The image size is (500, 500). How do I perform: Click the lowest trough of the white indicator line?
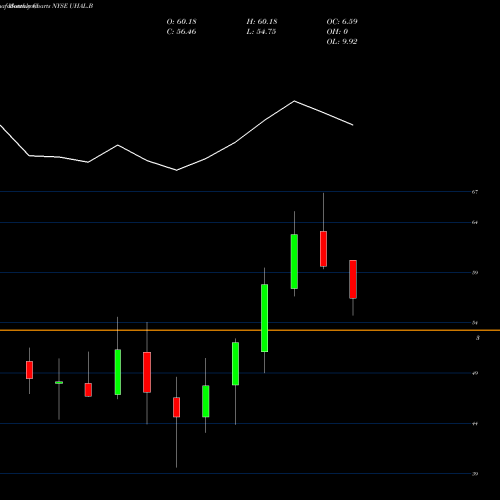tap(176, 170)
